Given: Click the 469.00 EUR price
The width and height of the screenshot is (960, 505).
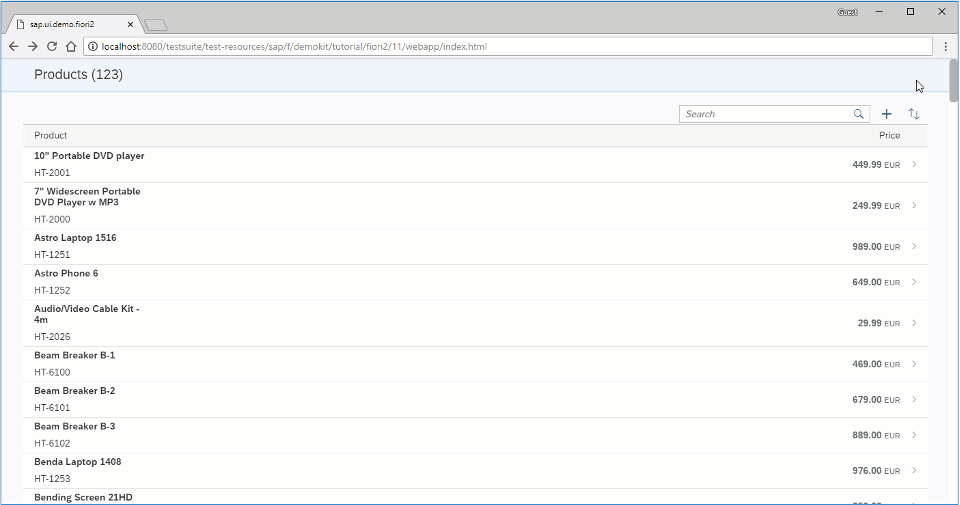Looking at the screenshot, I should click(876, 364).
